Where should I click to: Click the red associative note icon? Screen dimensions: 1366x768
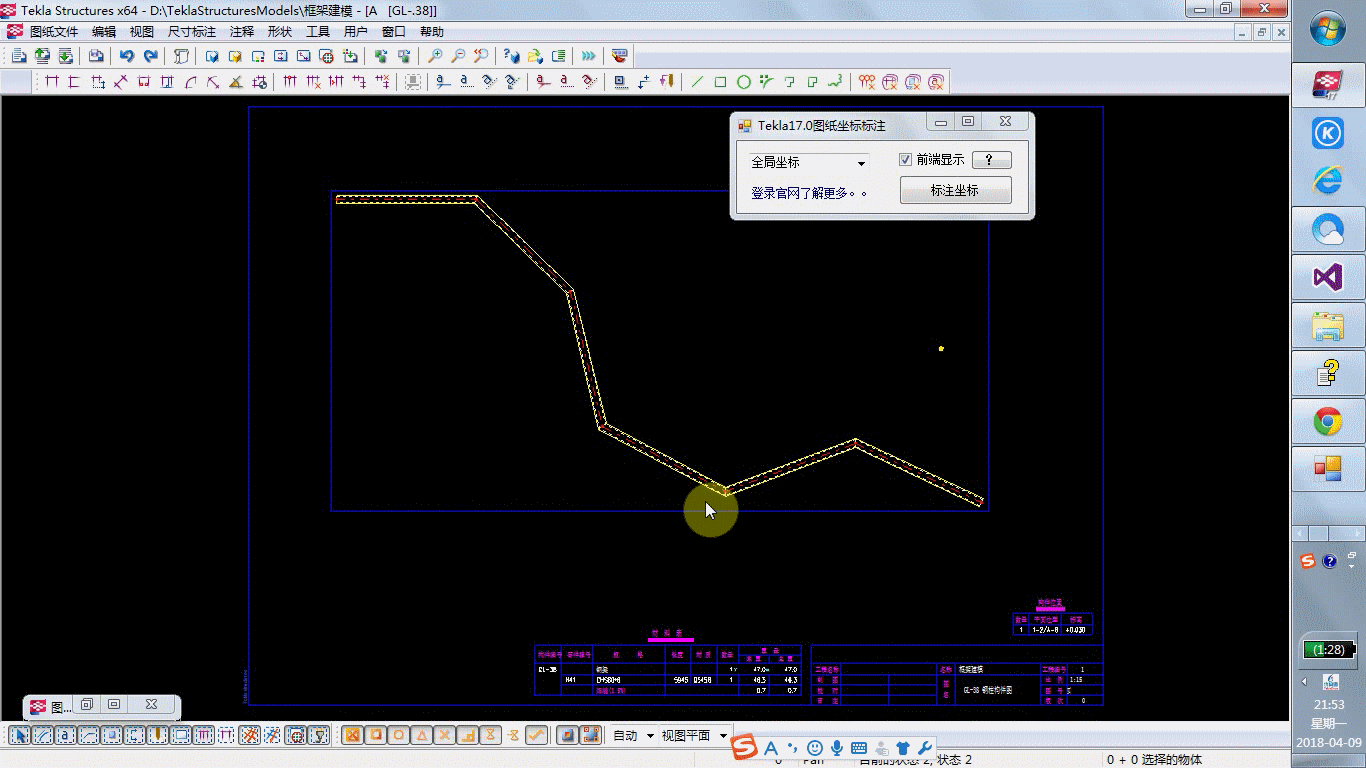(543, 82)
